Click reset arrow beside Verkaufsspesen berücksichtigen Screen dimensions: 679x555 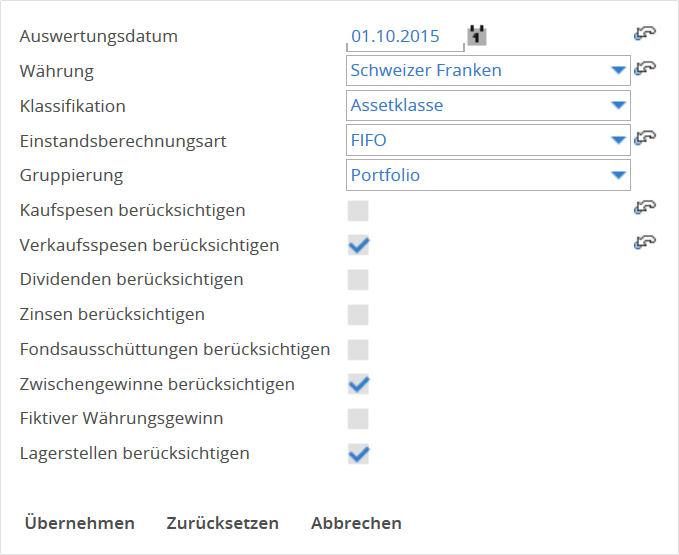coord(644,242)
